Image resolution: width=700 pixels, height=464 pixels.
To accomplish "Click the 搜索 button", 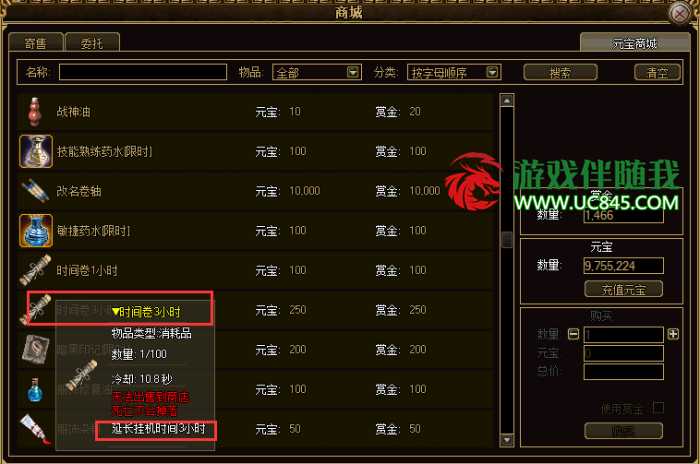I will (x=560, y=72).
